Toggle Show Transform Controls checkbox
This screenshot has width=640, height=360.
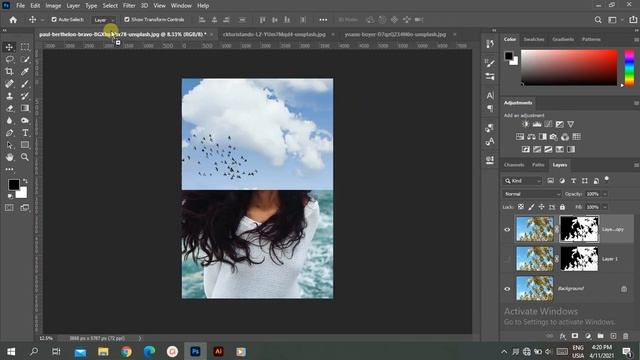click(x=127, y=20)
